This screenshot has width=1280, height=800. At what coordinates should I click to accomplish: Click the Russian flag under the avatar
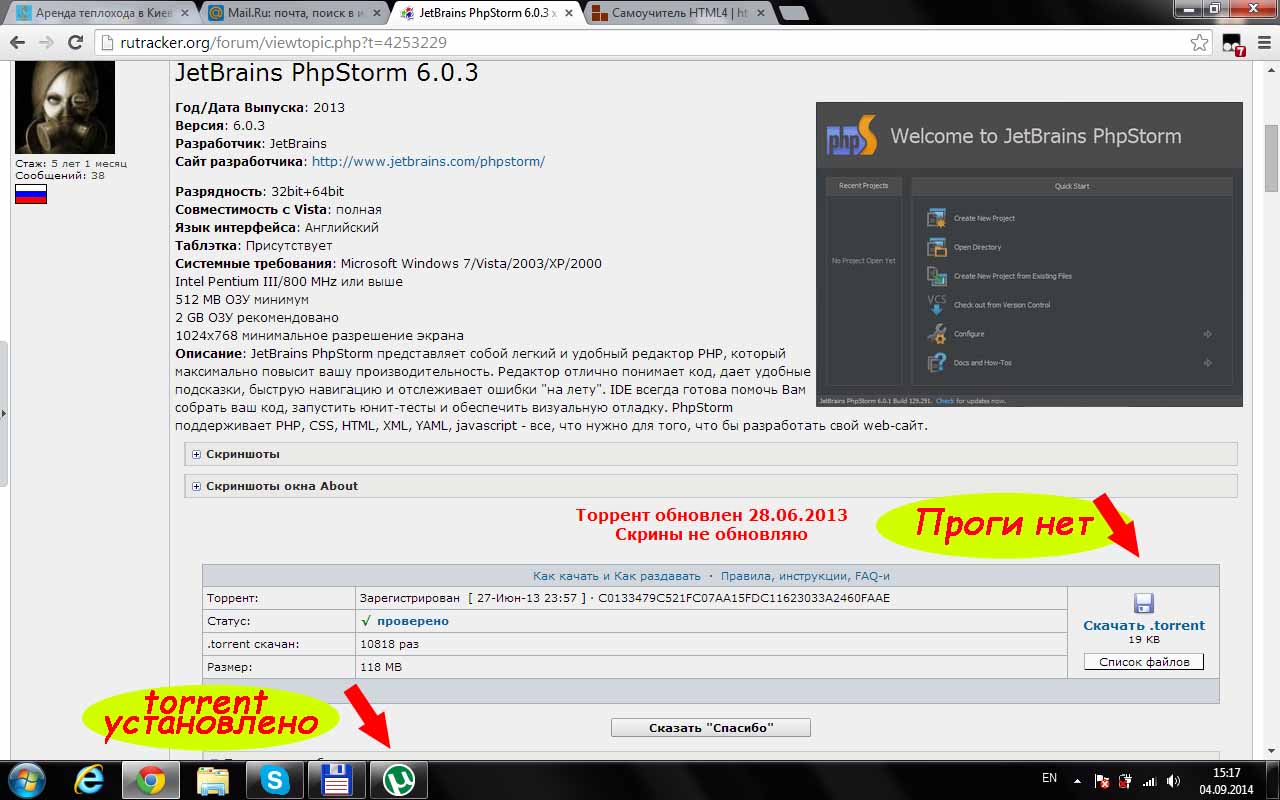point(31,194)
